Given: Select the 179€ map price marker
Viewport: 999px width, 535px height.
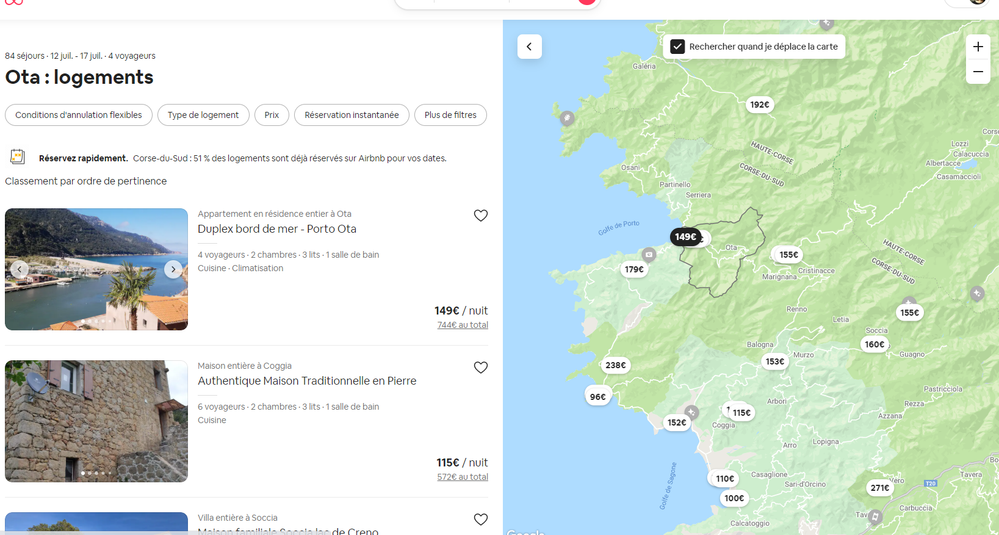Looking at the screenshot, I should coord(634,269).
